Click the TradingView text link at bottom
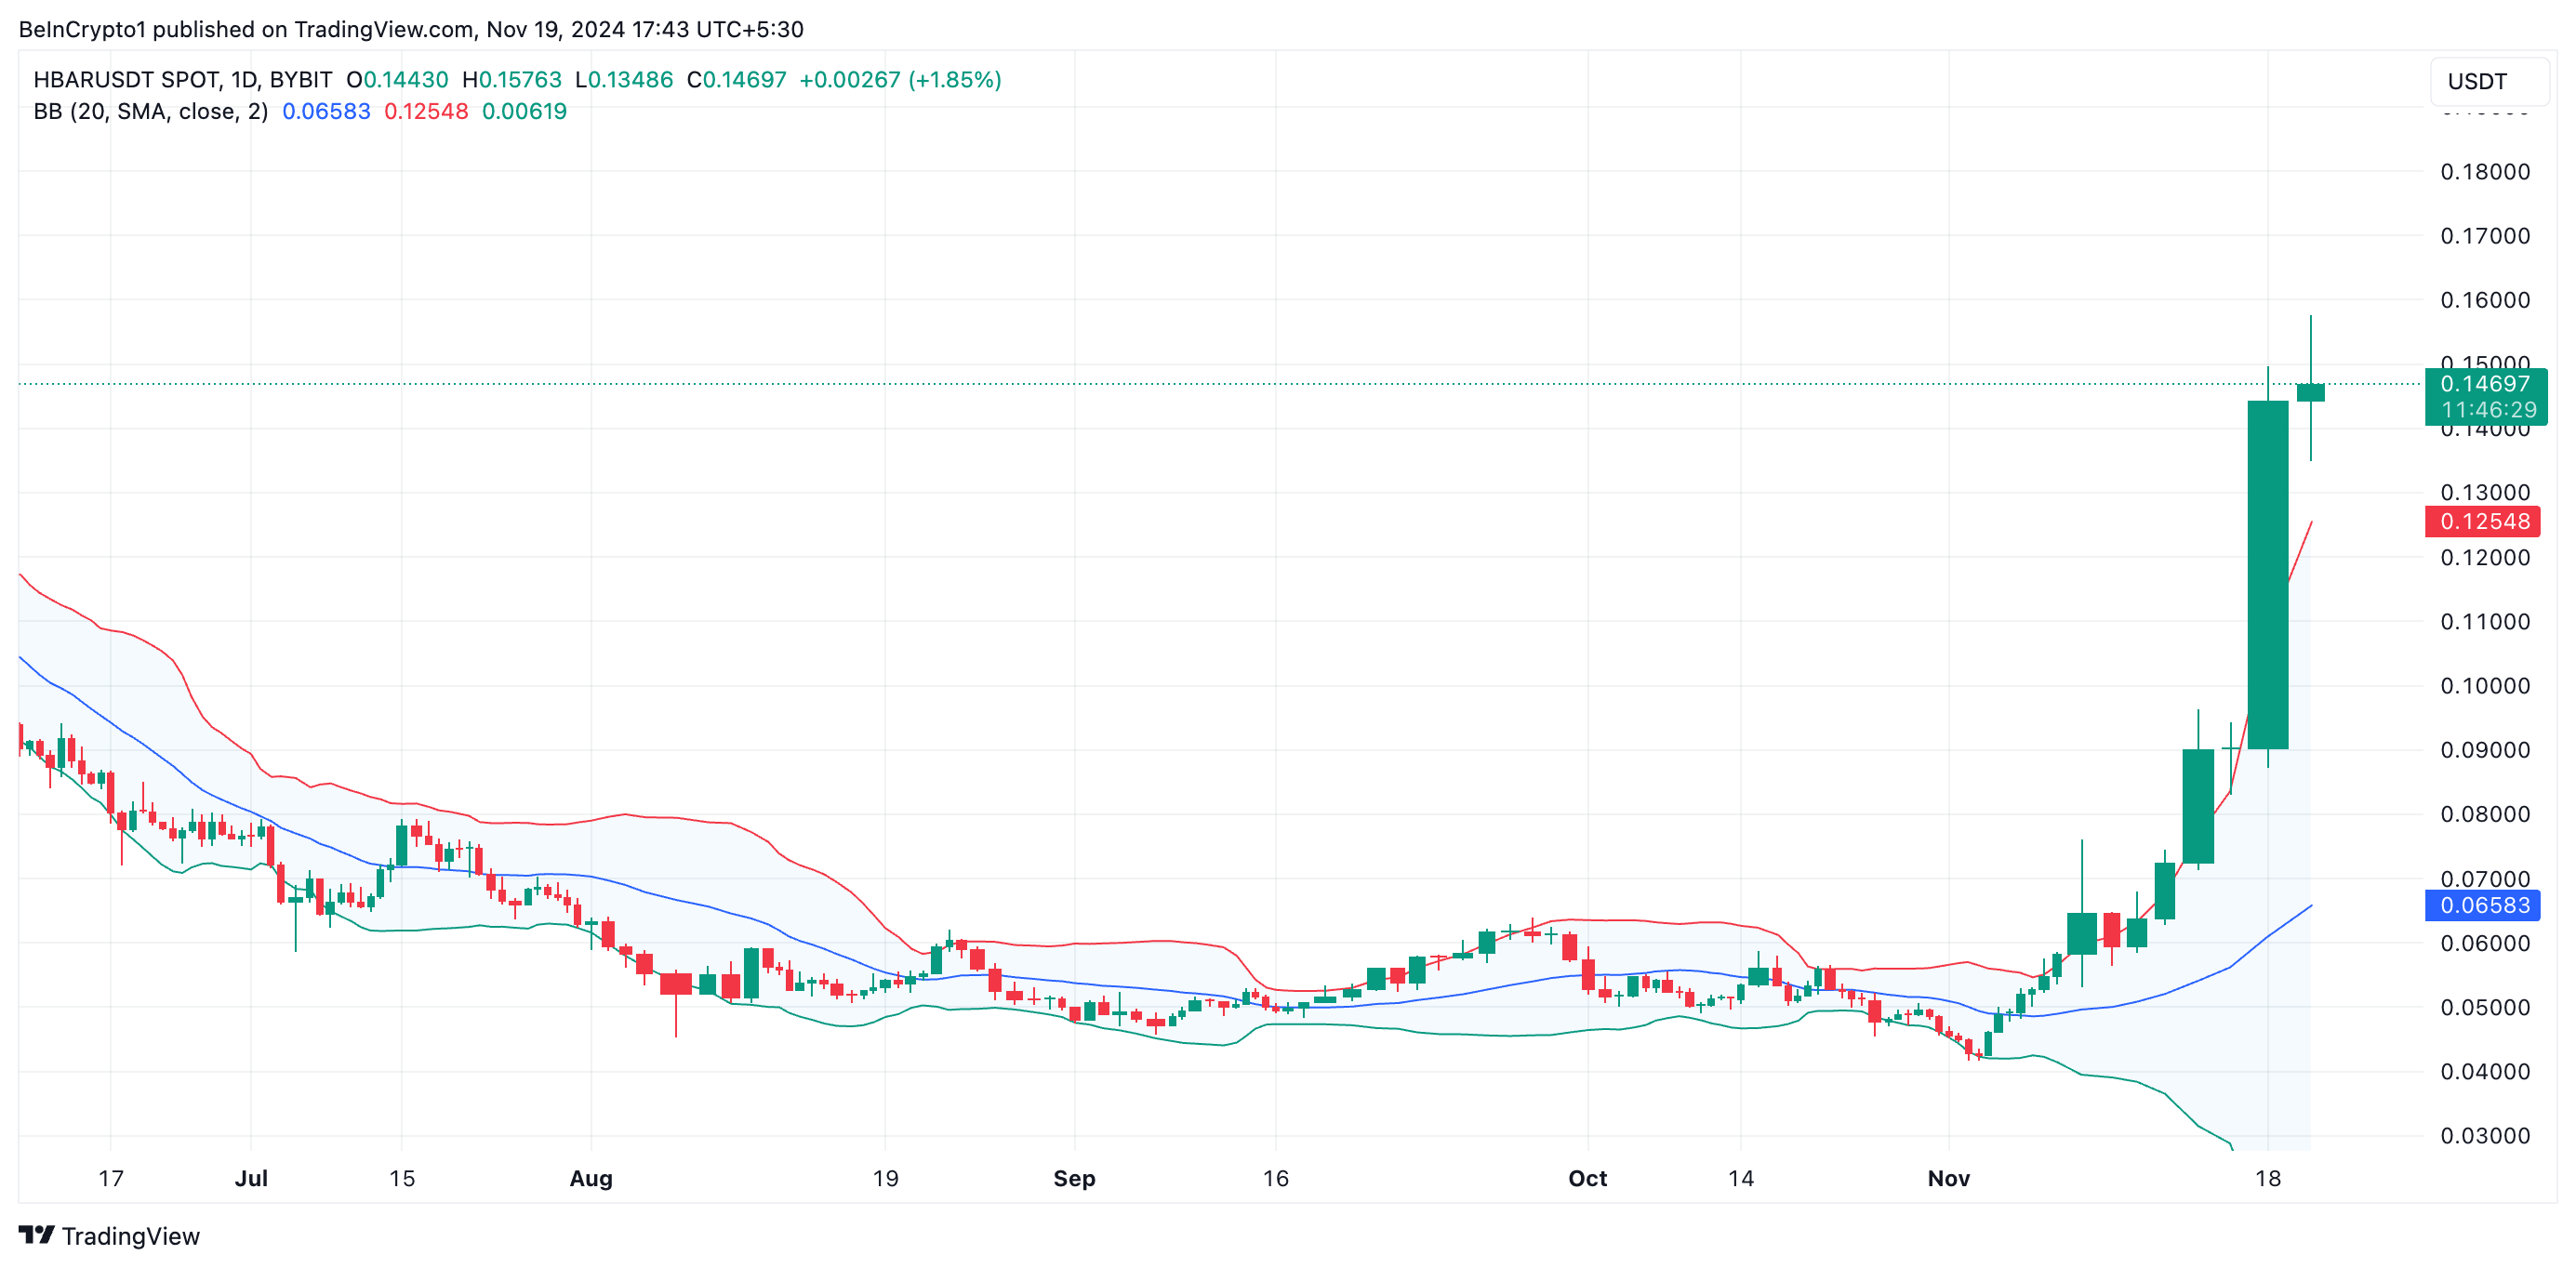Screen dimensions: 2576x1268 [x=130, y=1236]
